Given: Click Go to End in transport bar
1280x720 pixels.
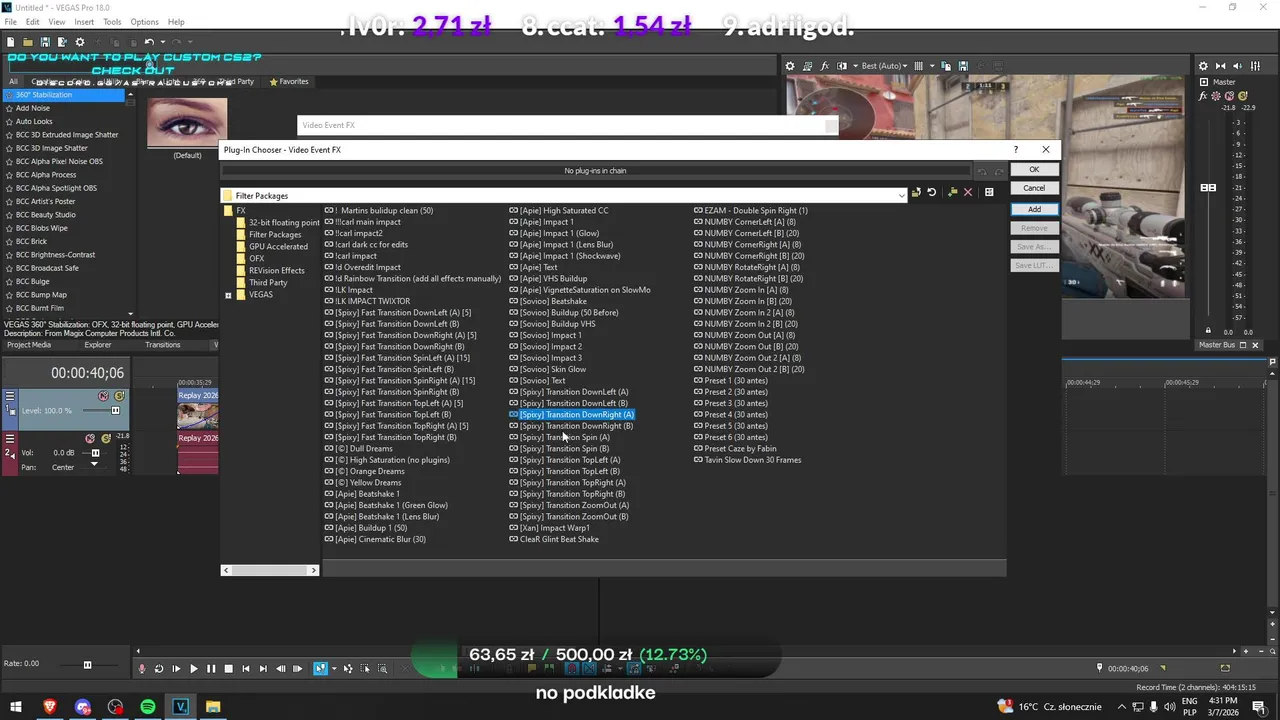Looking at the screenshot, I should [263, 668].
